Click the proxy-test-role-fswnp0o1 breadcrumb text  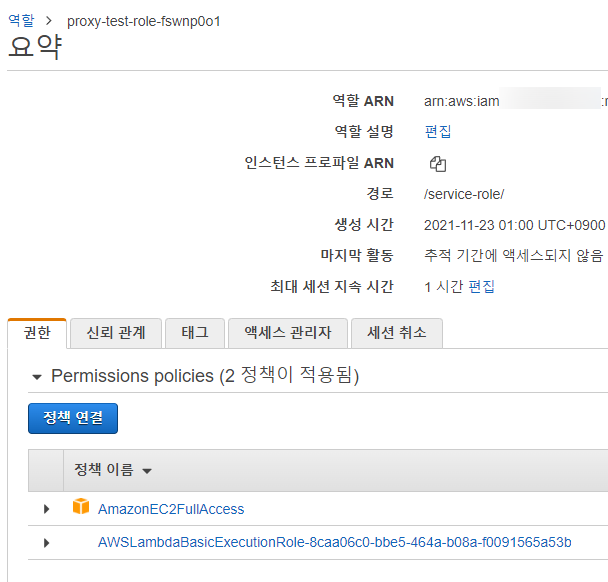(144, 21)
